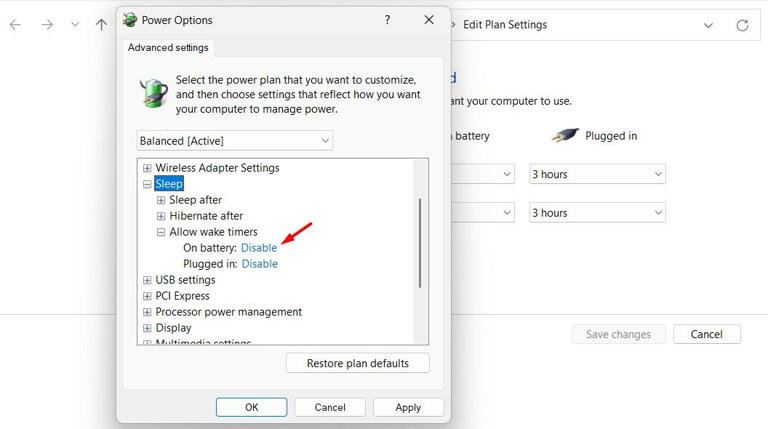Click Plugged in Disable value
Screen dimensions: 768x429
pos(259,264)
